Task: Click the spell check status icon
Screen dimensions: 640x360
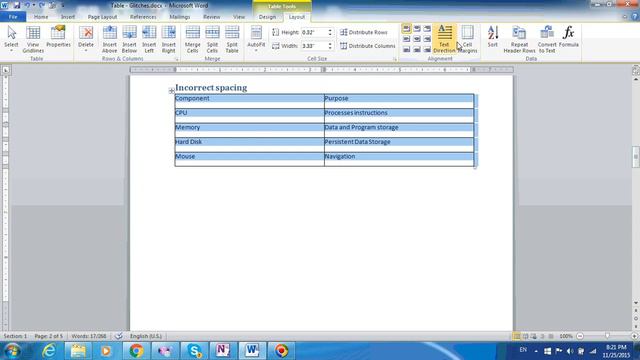Action: point(118,336)
